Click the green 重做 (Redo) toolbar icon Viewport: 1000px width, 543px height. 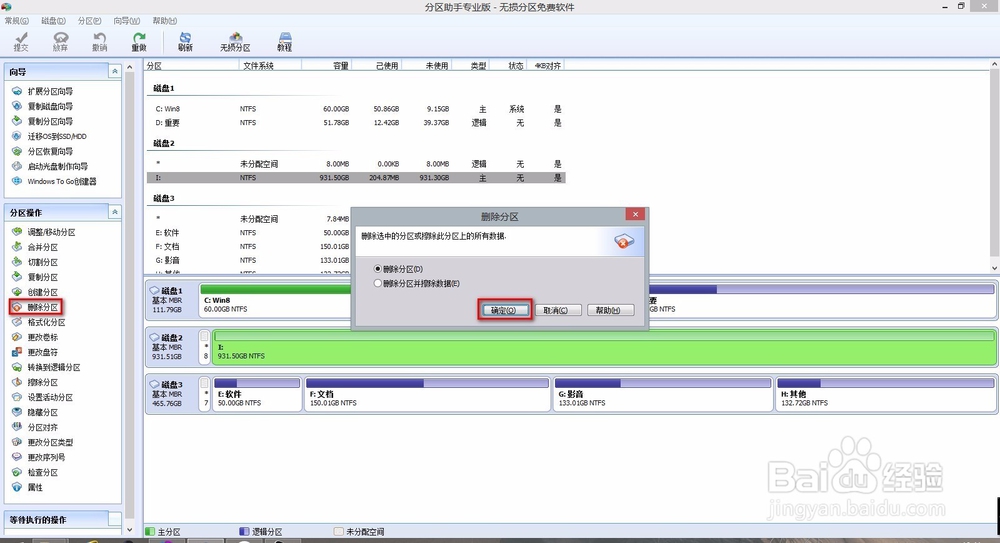click(138, 42)
